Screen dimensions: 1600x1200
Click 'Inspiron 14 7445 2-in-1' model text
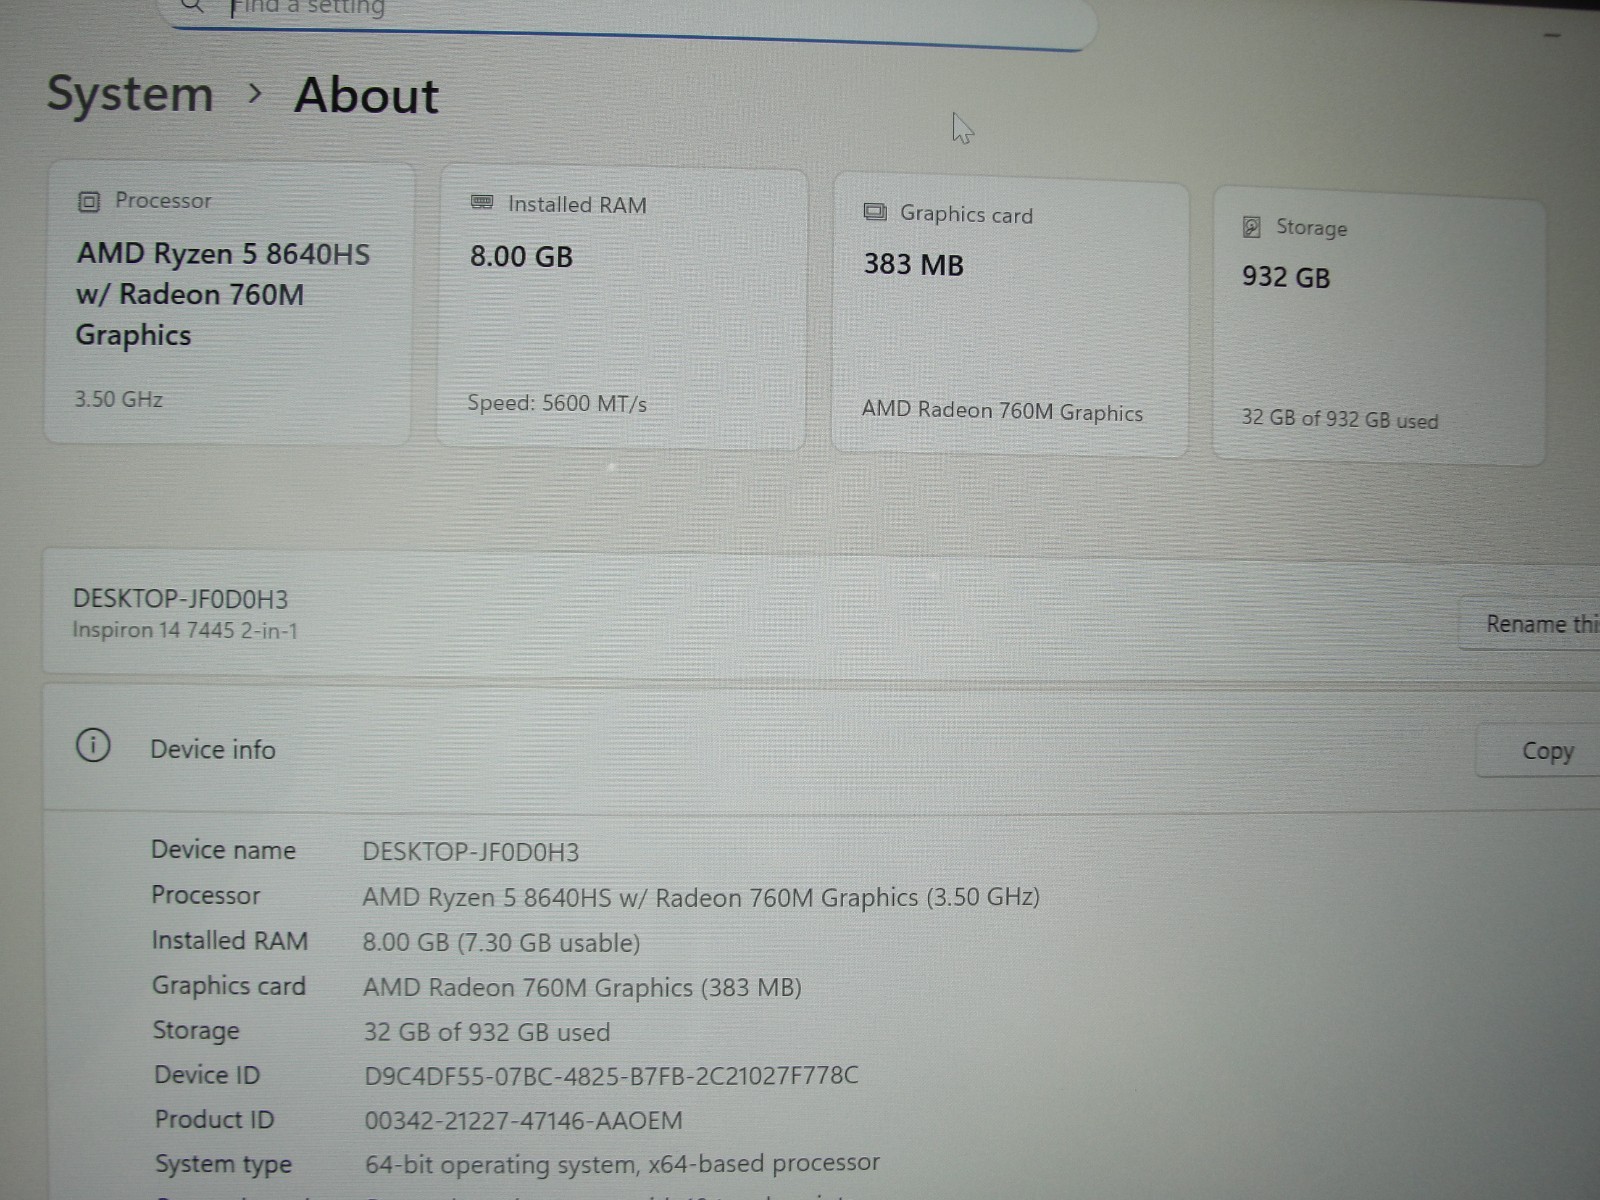(185, 630)
